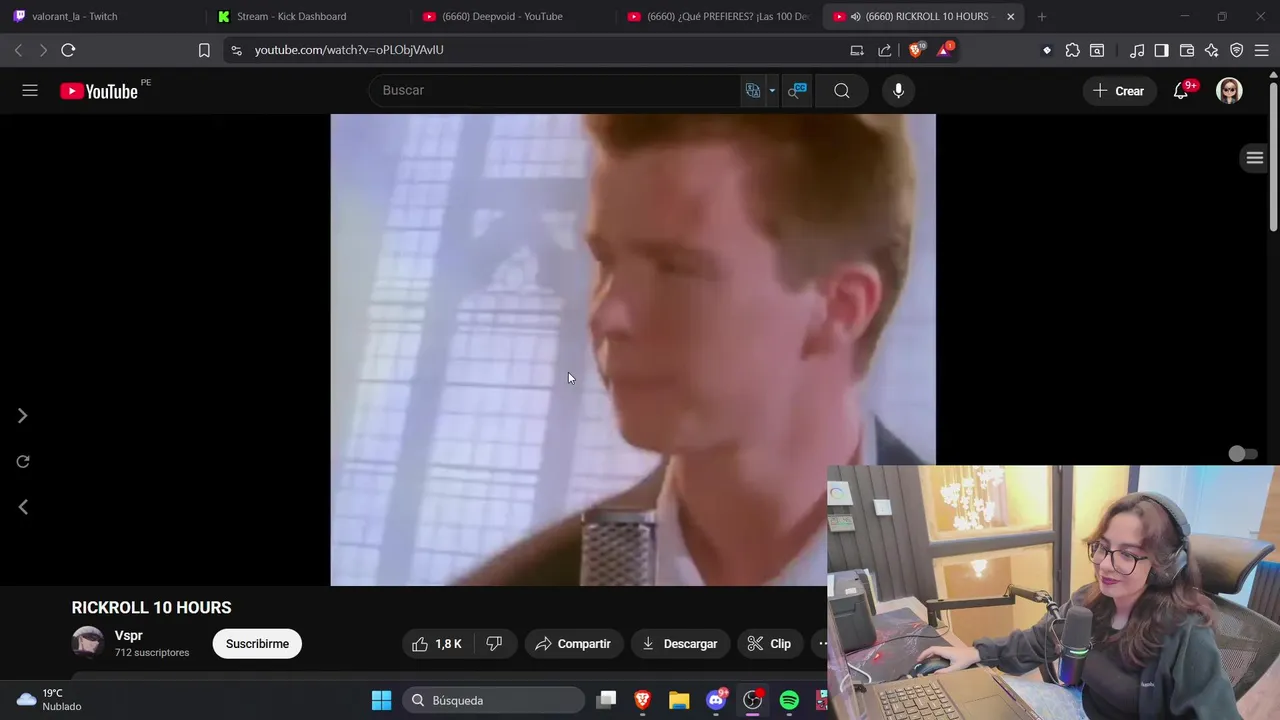
Task: Open more actions ellipsis beside Clip
Action: pyautogui.click(x=822, y=644)
